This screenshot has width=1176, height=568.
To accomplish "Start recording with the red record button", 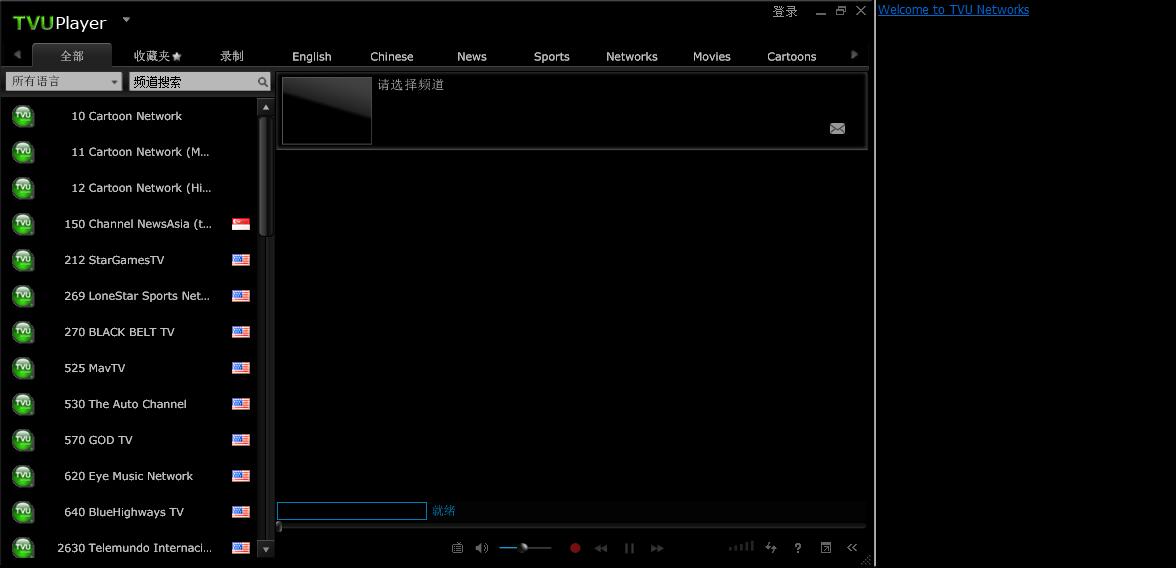I will (x=575, y=548).
